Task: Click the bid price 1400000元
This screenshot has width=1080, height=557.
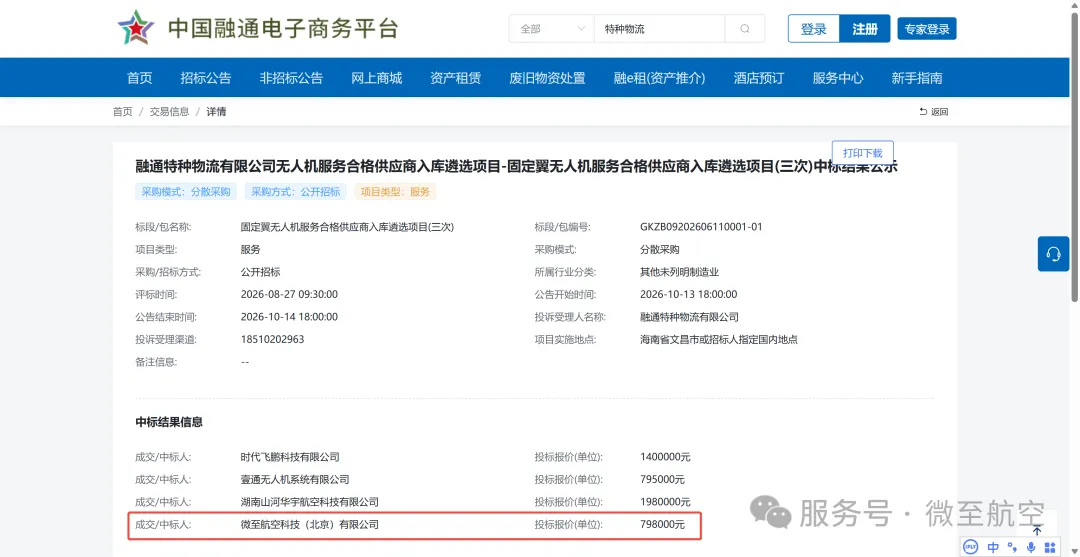Action: pos(665,457)
